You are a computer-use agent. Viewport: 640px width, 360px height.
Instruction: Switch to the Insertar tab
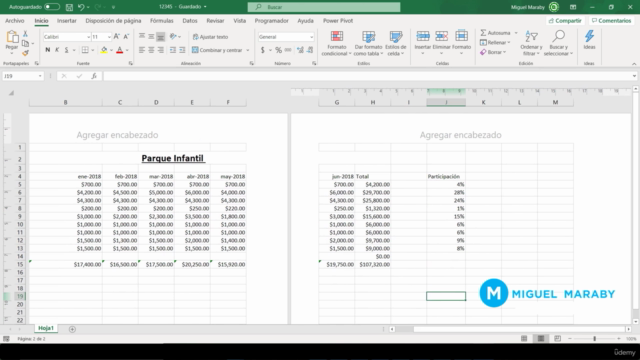click(x=67, y=20)
